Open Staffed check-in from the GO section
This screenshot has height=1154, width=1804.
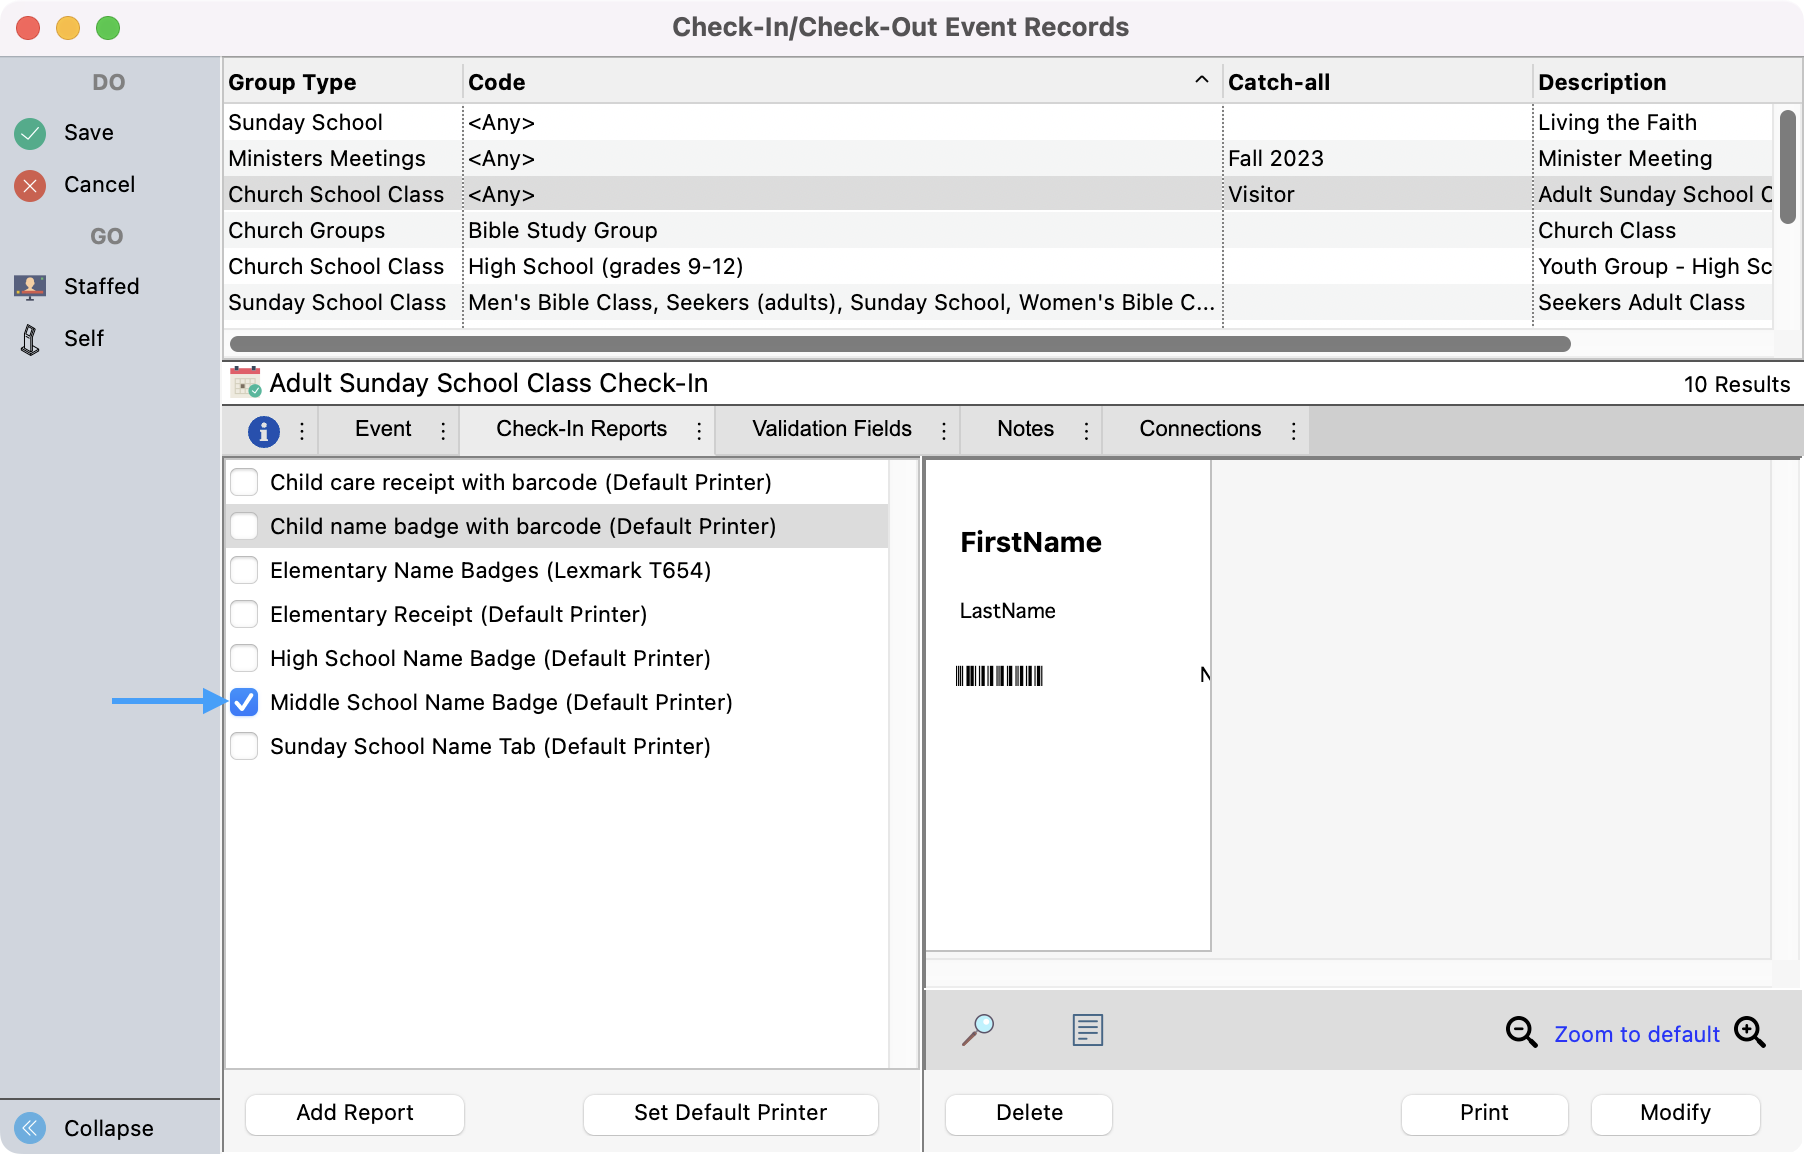(29, 286)
